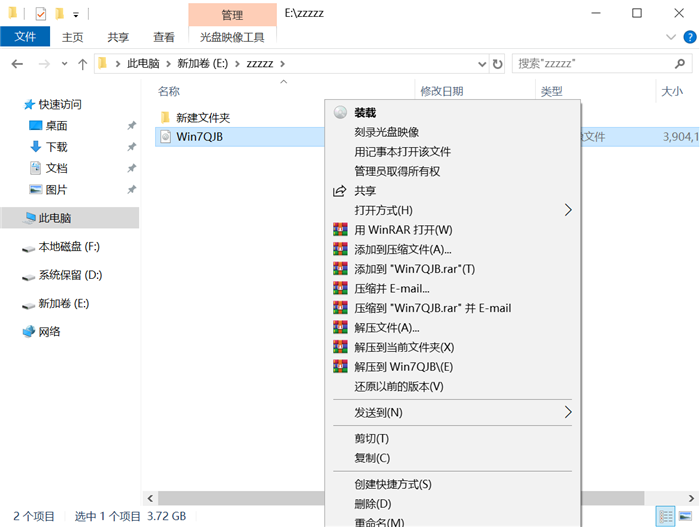700x527 pixels.
Task: Open the 文件 ribbon tab
Action: click(25, 37)
